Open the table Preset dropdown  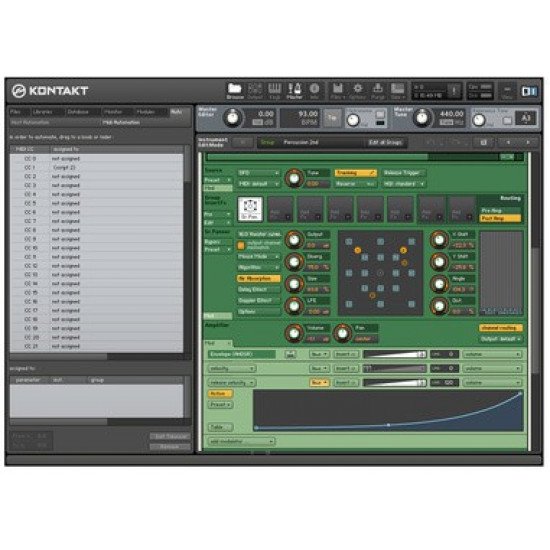[x=220, y=405]
